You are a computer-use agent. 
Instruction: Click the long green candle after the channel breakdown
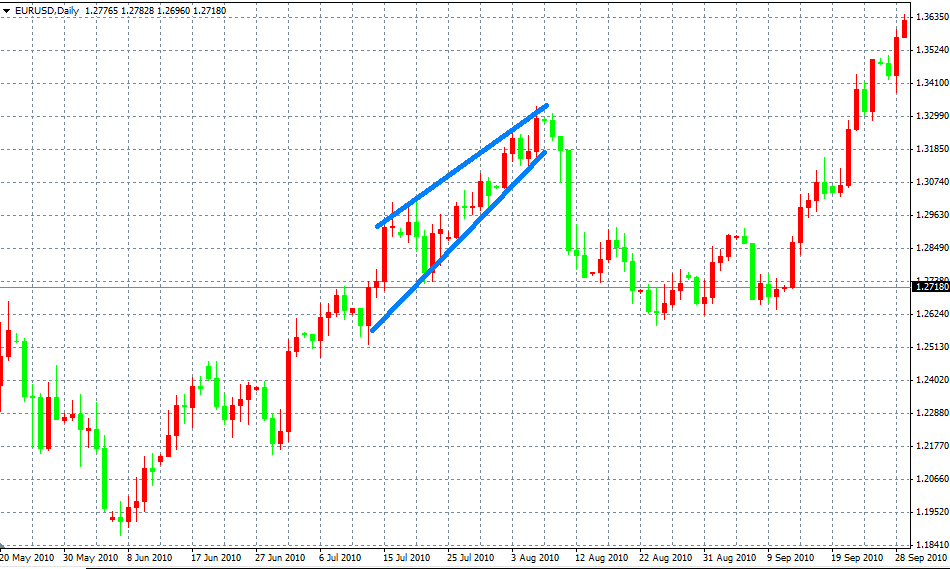[568, 200]
